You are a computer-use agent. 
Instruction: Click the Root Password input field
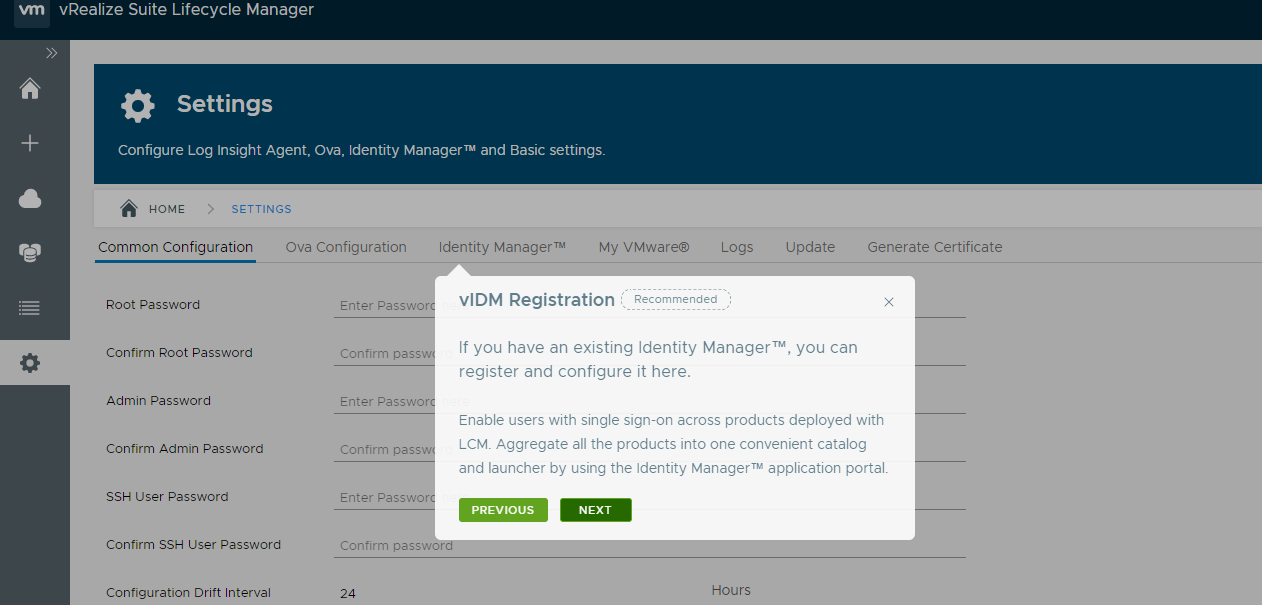tap(385, 305)
